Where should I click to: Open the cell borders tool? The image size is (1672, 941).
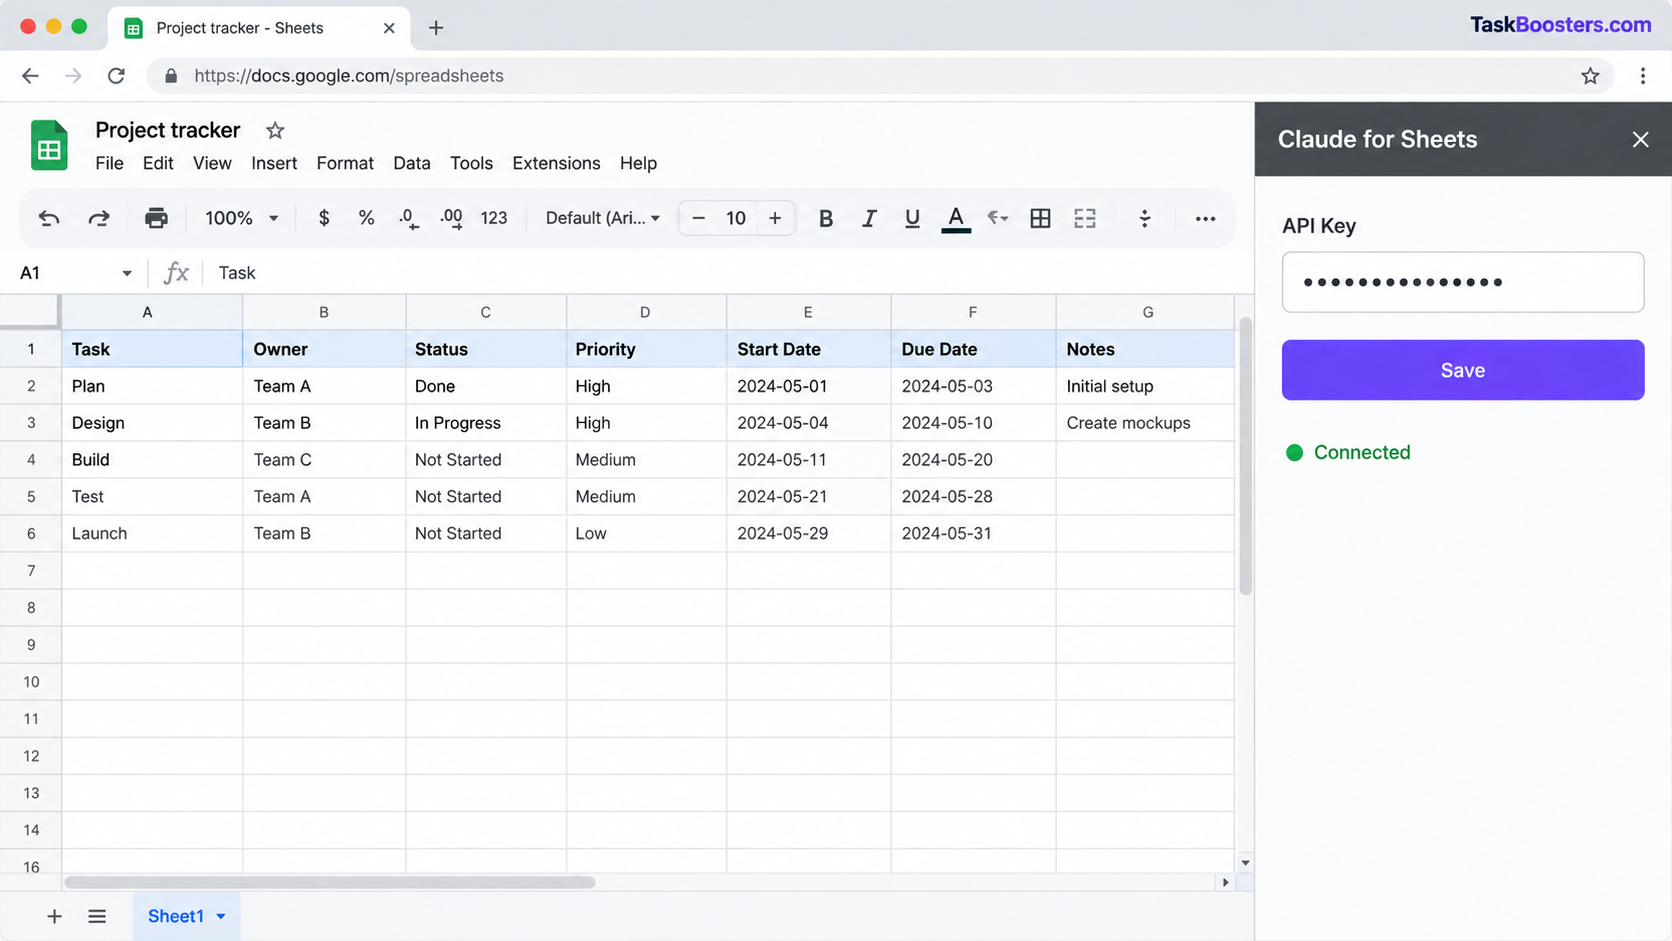tap(1040, 218)
